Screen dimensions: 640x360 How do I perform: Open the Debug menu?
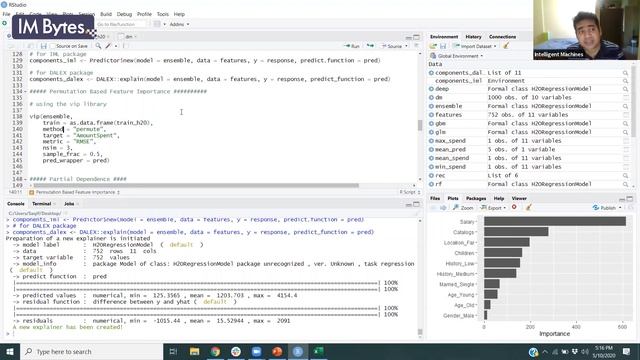coord(124,14)
